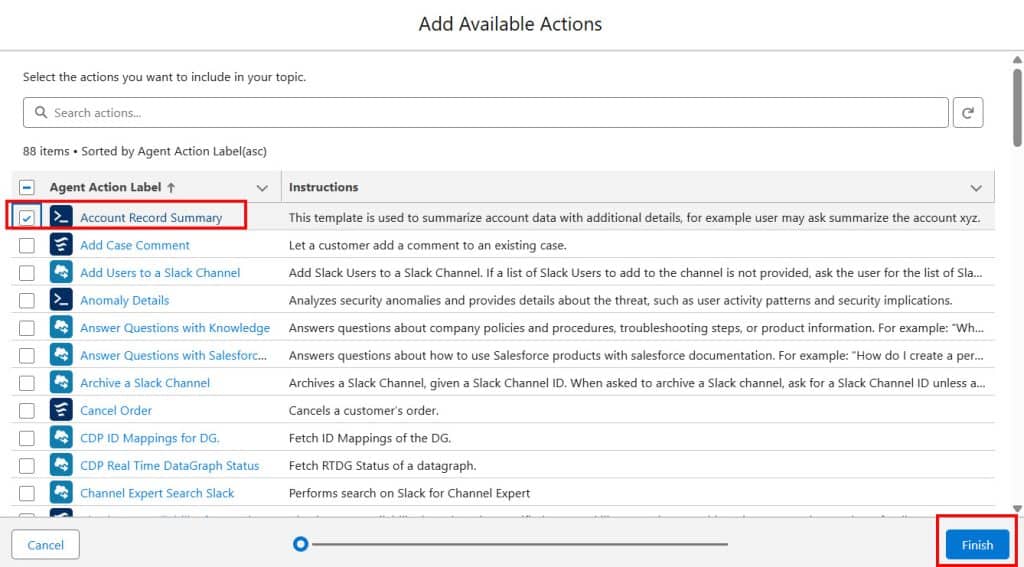Image resolution: width=1024 pixels, height=567 pixels.
Task: Check the Anomaly Details checkbox
Action: (x=26, y=300)
